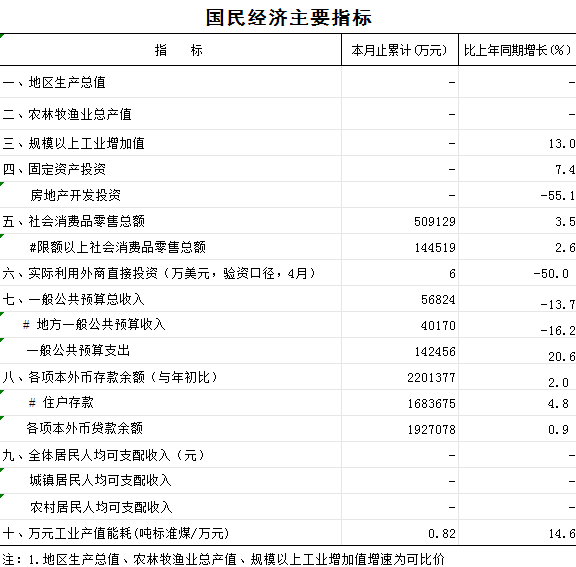The height and width of the screenshot is (567, 576).
Task: Select the 规模以上工业增加值 growth value 13.0
Action: click(x=562, y=144)
